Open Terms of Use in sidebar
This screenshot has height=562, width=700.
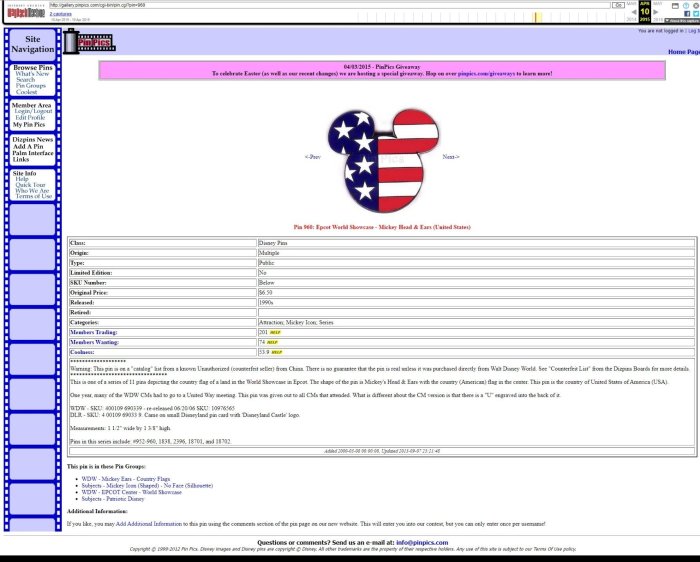[x=33, y=196]
